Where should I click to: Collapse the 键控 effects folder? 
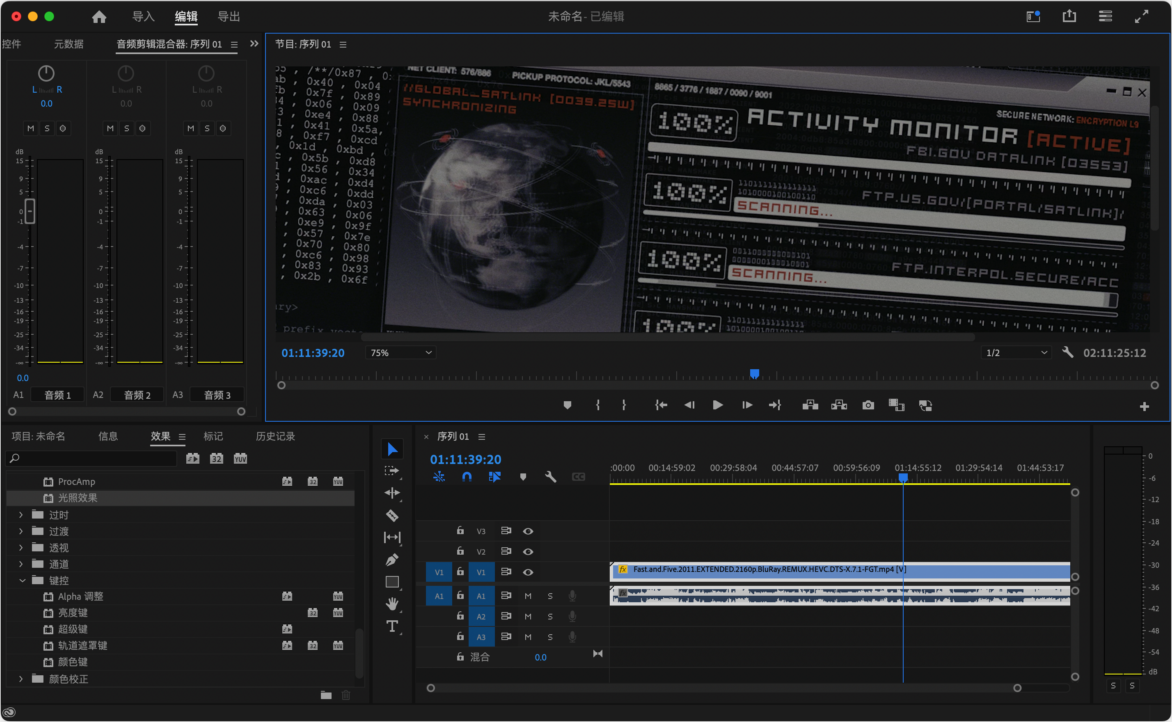[22, 581]
